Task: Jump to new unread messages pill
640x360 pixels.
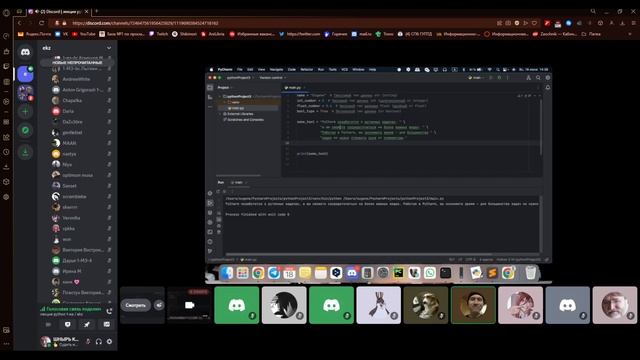Action: 78,63
